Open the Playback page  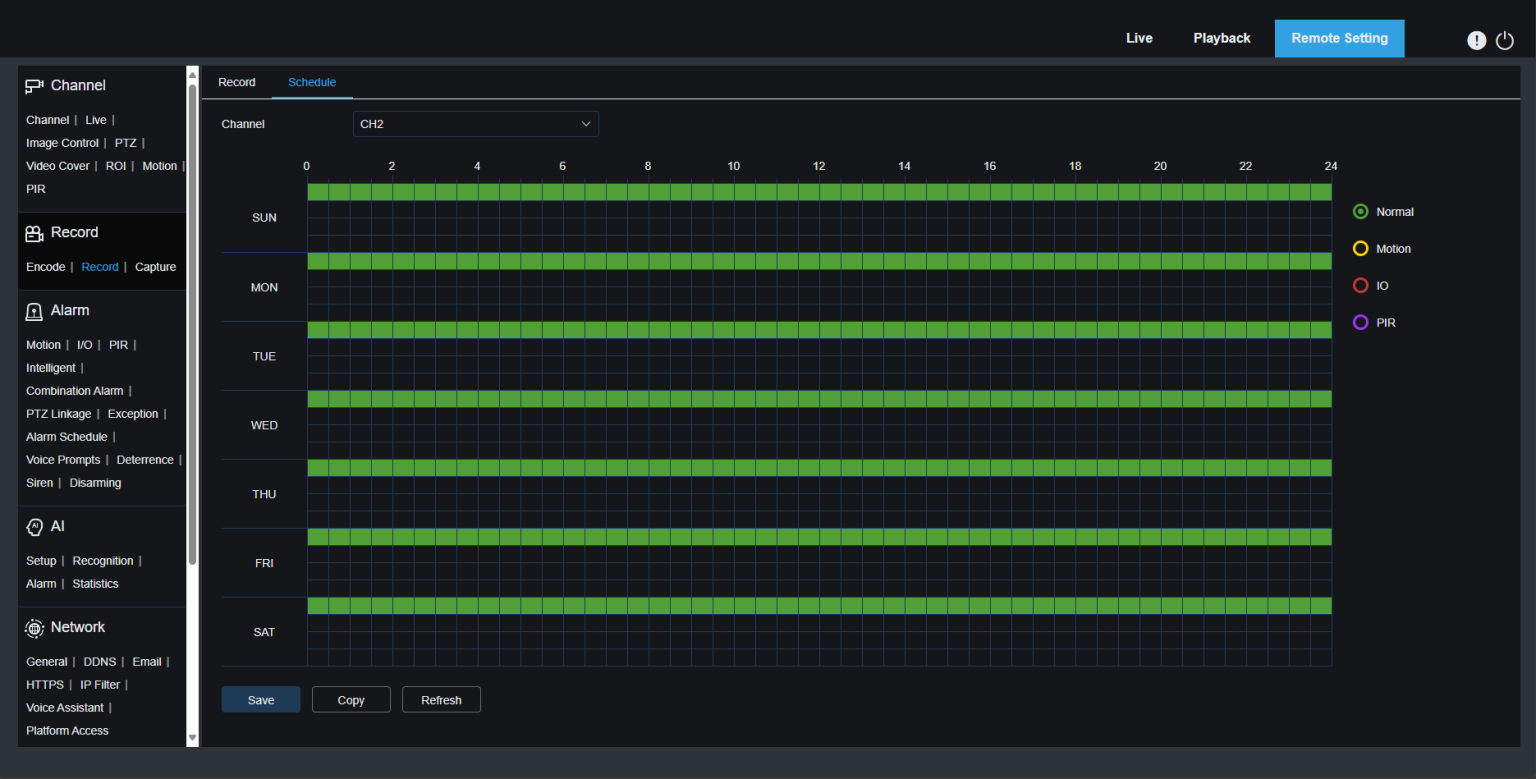tap(1221, 38)
